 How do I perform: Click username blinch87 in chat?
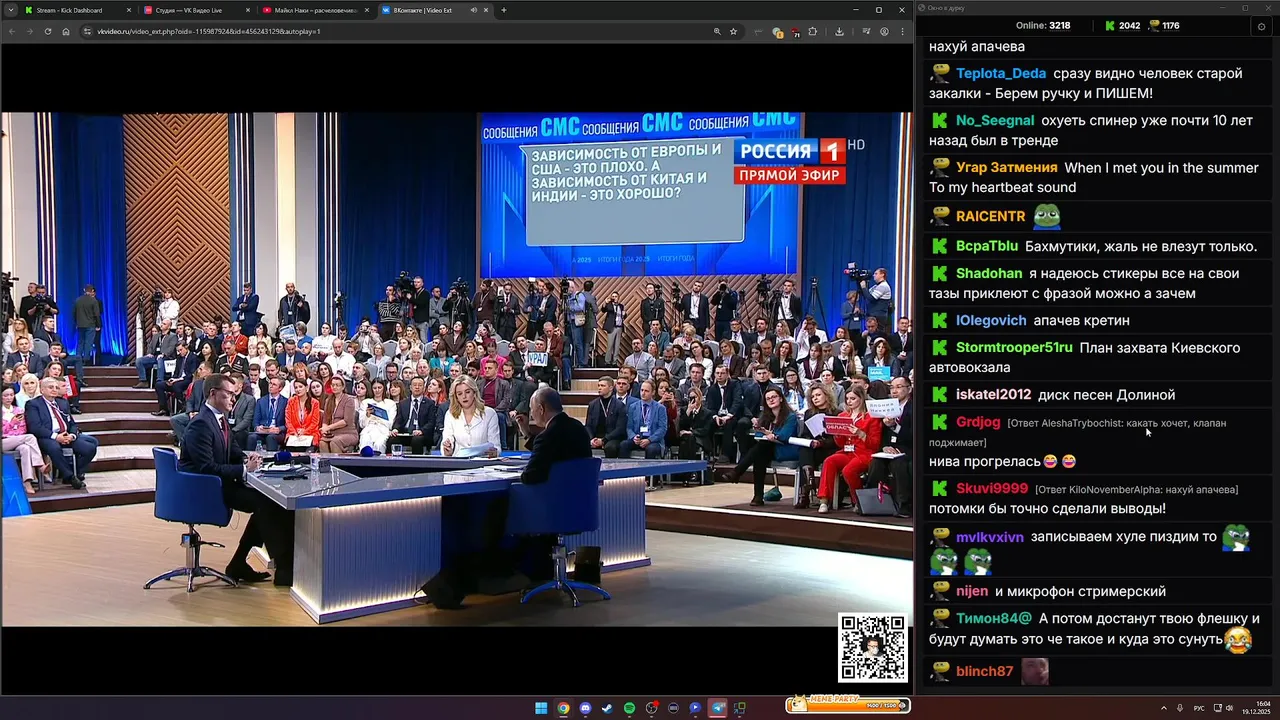coord(985,672)
